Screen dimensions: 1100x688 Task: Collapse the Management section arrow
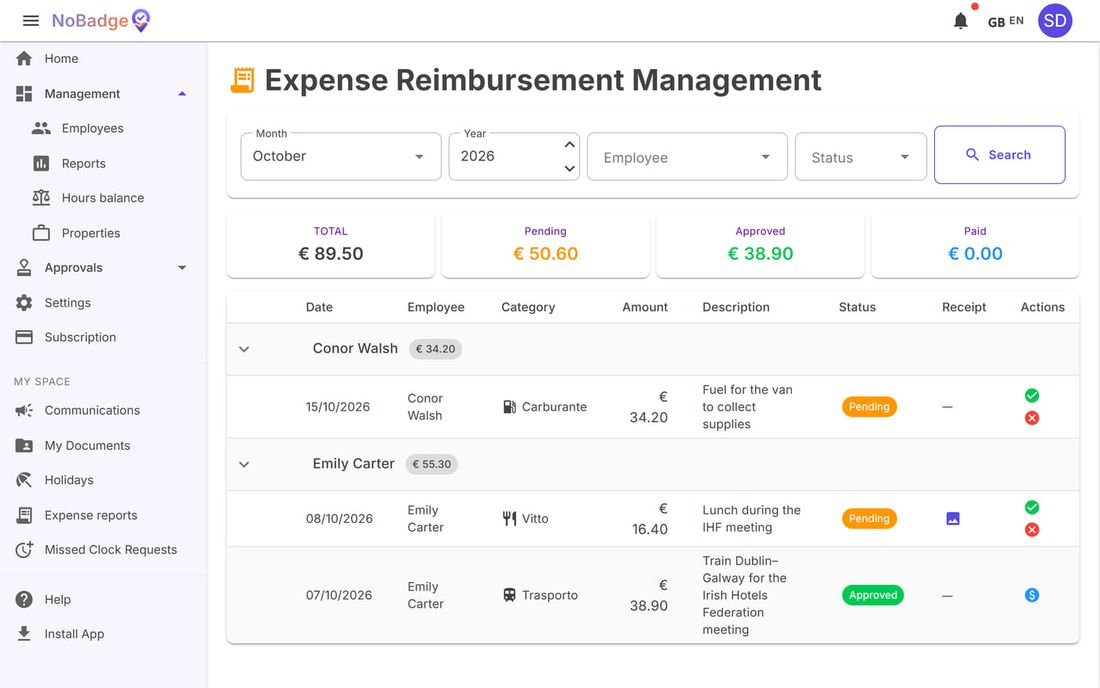pyautogui.click(x=182, y=94)
